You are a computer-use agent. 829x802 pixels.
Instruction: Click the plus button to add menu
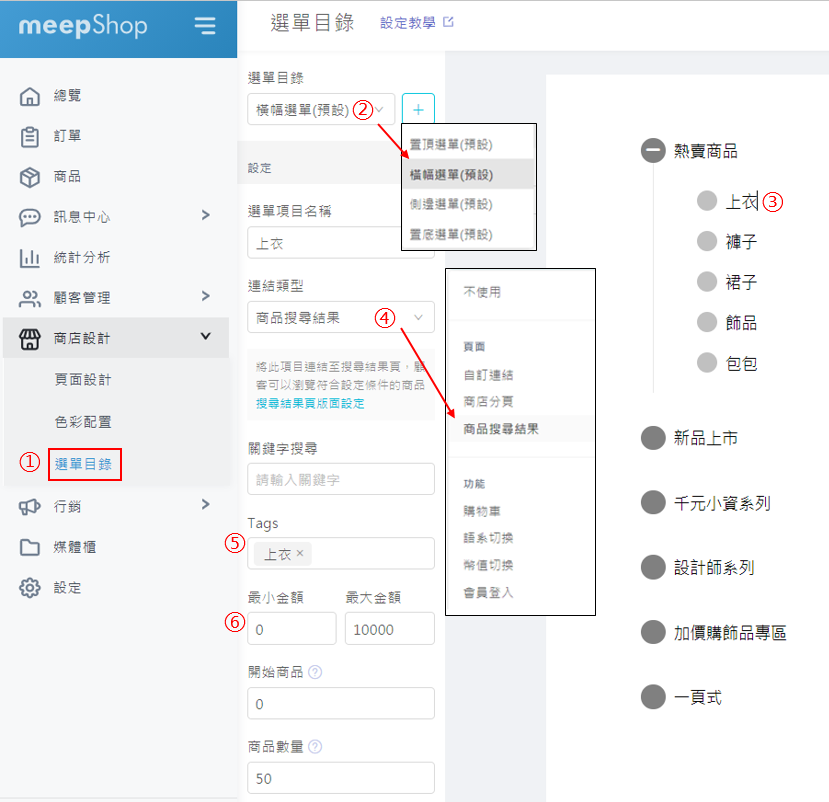418,109
